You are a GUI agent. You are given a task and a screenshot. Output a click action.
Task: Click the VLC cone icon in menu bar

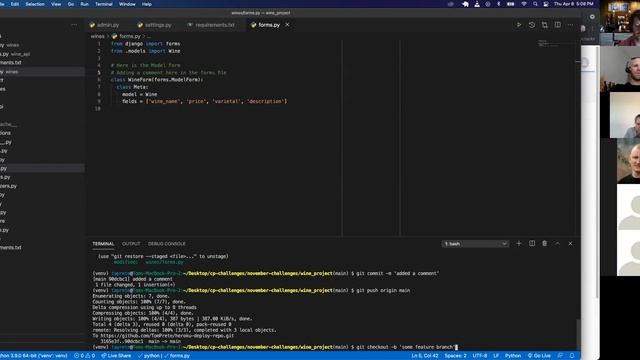pos(477,4)
